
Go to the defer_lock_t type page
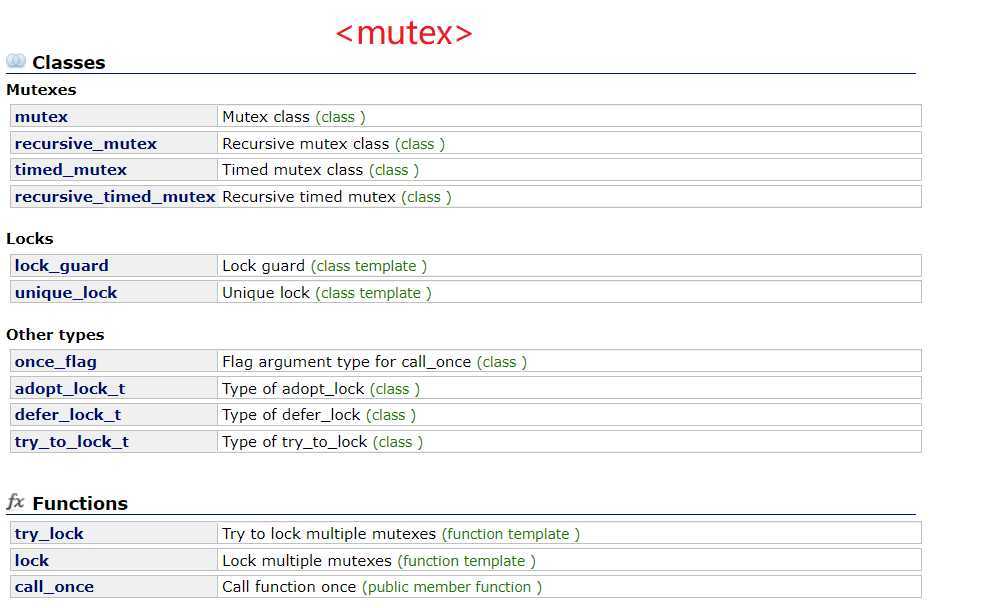[x=67, y=415]
